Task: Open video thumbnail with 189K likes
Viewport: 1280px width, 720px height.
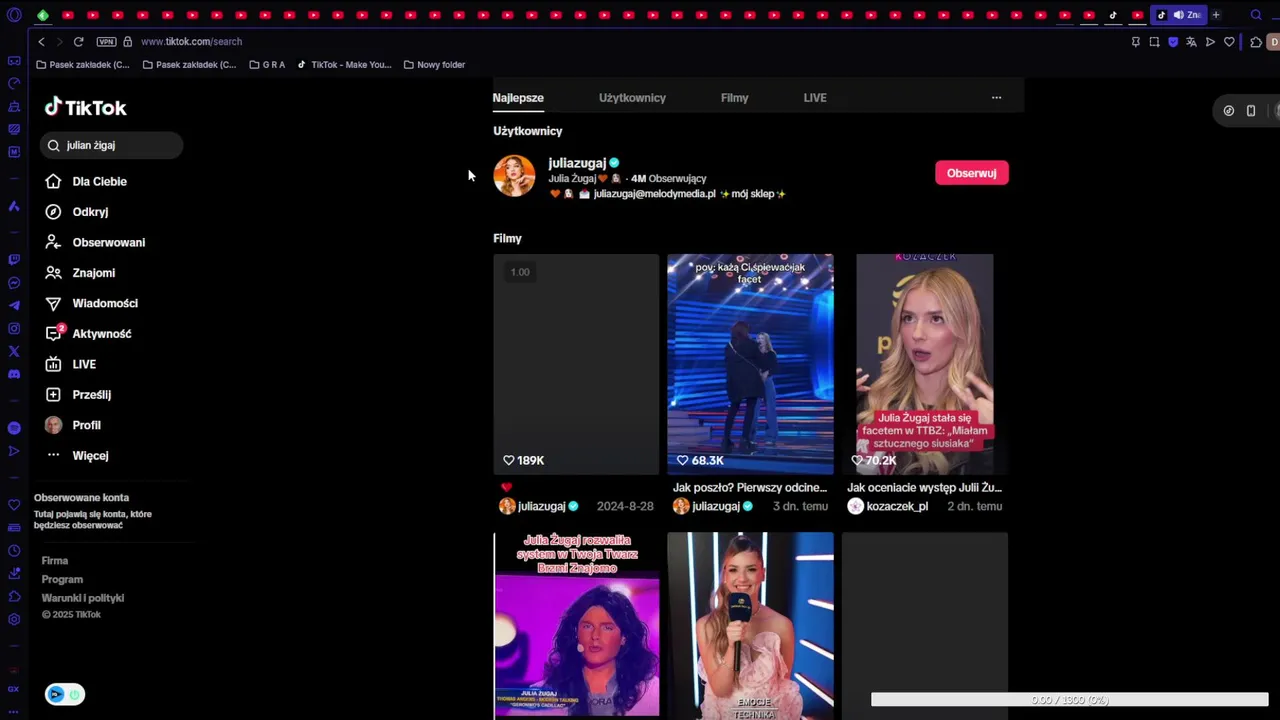Action: [576, 364]
